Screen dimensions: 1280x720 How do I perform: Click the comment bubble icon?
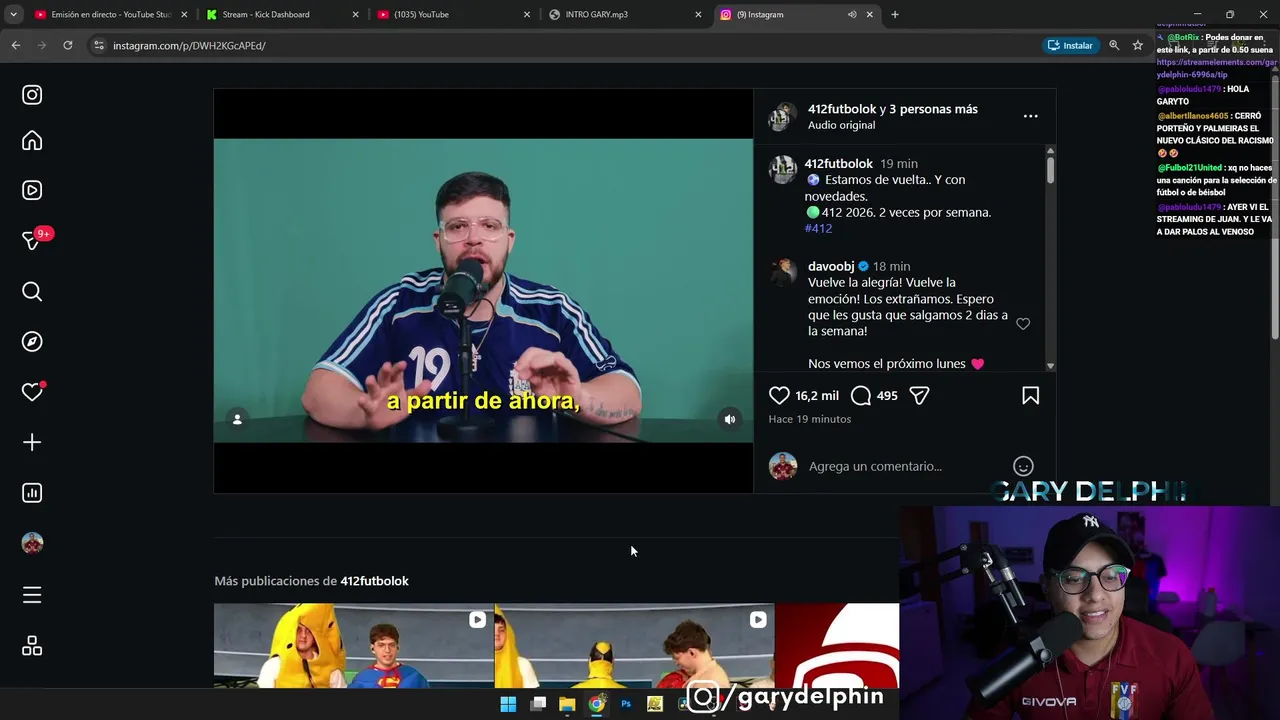pos(860,396)
